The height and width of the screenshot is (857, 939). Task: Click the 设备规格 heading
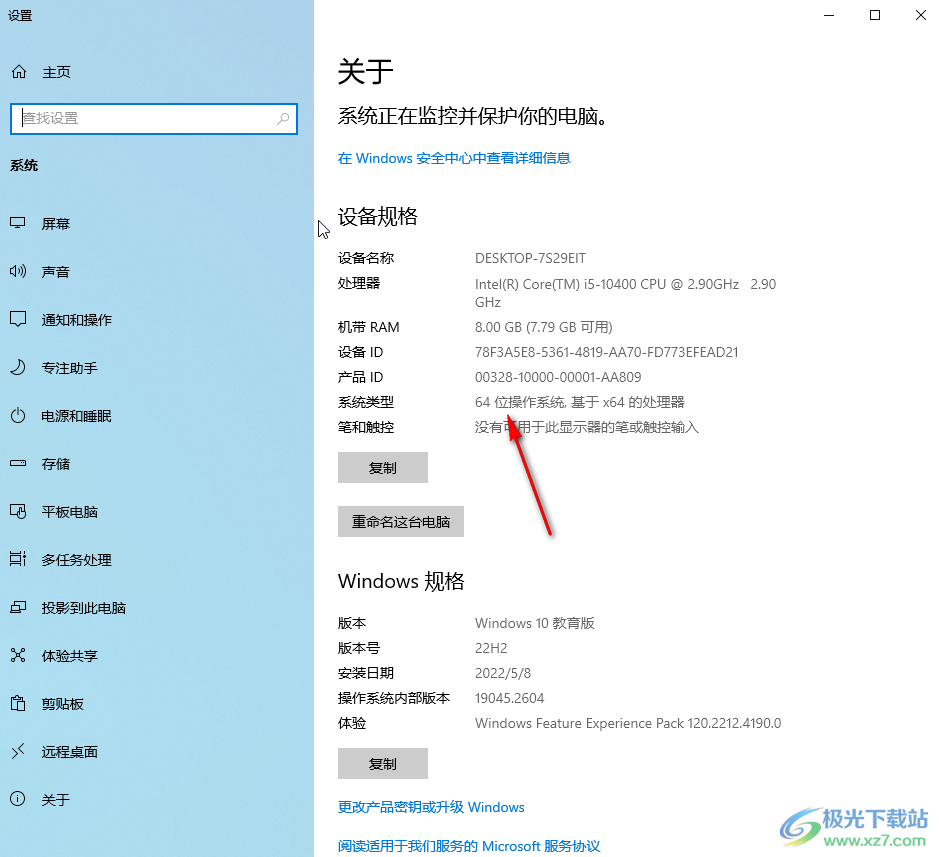pyautogui.click(x=377, y=216)
